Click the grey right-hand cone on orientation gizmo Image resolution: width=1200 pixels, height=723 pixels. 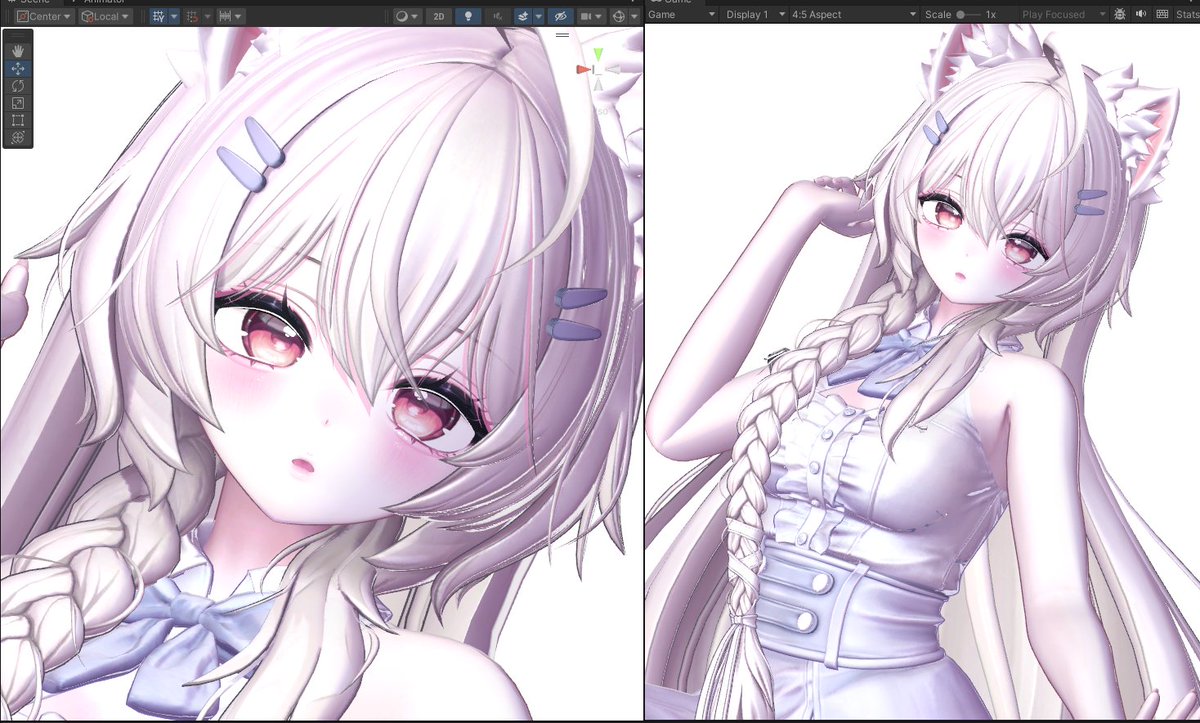coord(613,69)
